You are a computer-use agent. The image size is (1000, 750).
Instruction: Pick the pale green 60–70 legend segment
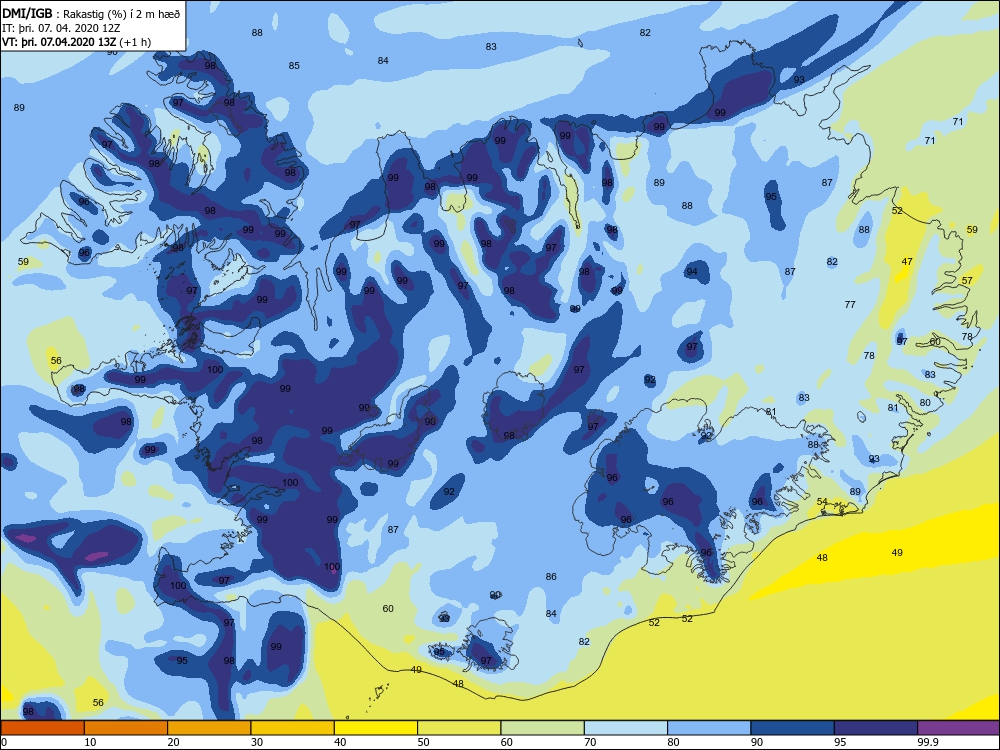click(x=543, y=728)
